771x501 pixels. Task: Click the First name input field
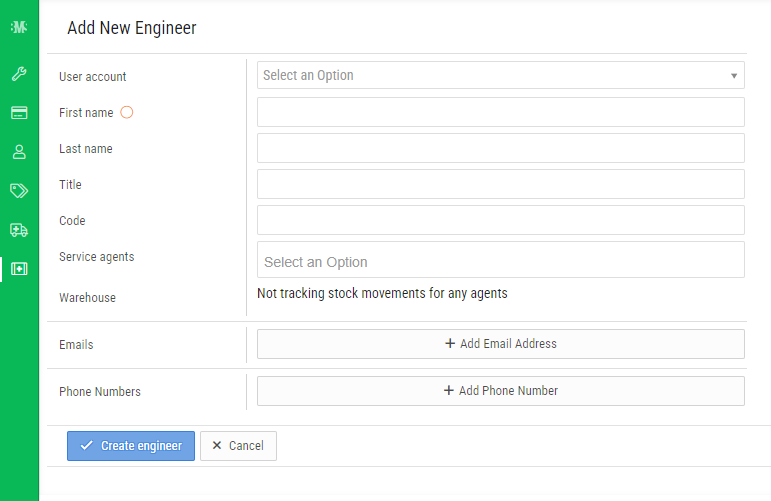(x=500, y=112)
